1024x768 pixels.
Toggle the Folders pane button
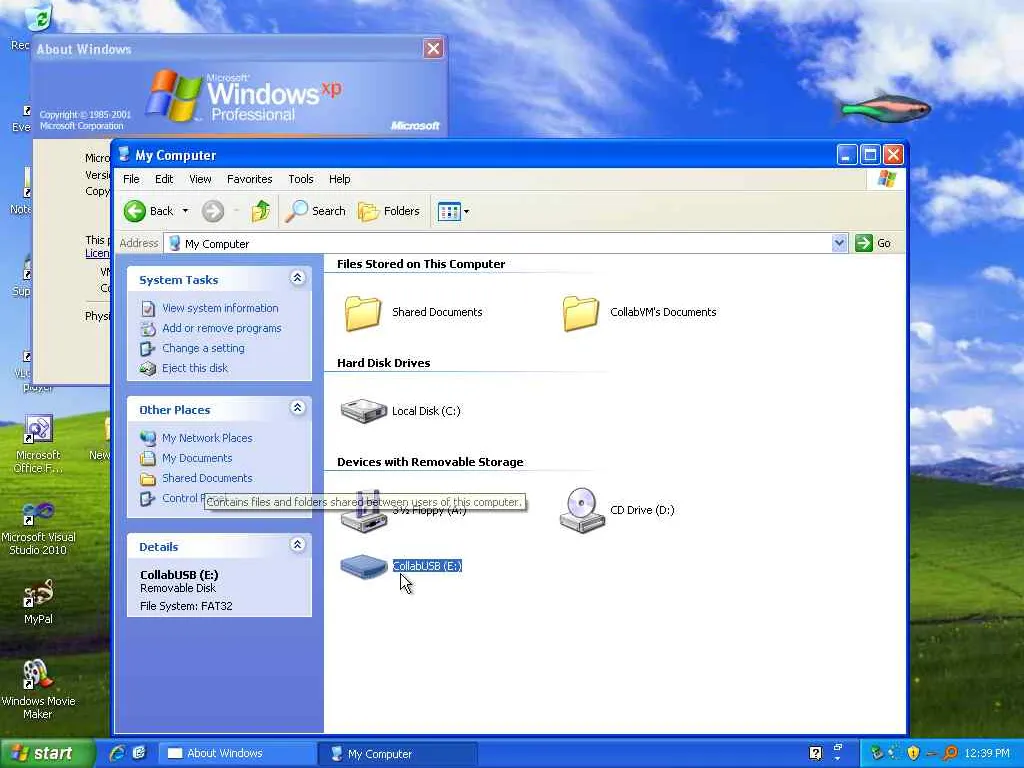pyautogui.click(x=389, y=211)
